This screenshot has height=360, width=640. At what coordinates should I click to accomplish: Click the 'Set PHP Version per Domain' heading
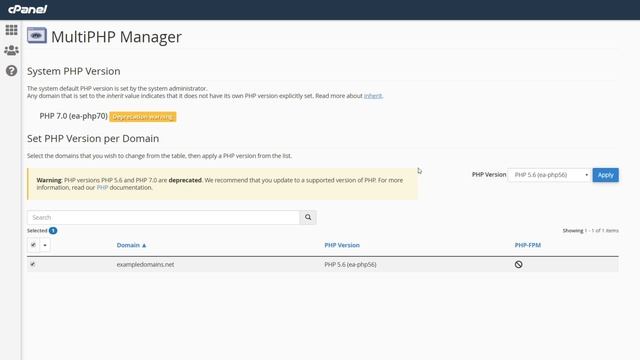(x=93, y=138)
